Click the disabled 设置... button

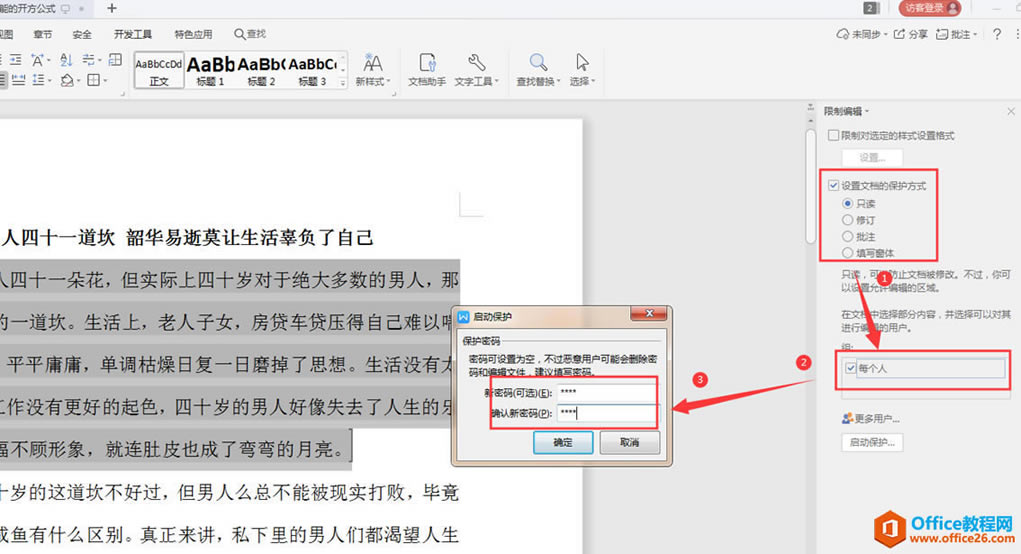tap(873, 157)
